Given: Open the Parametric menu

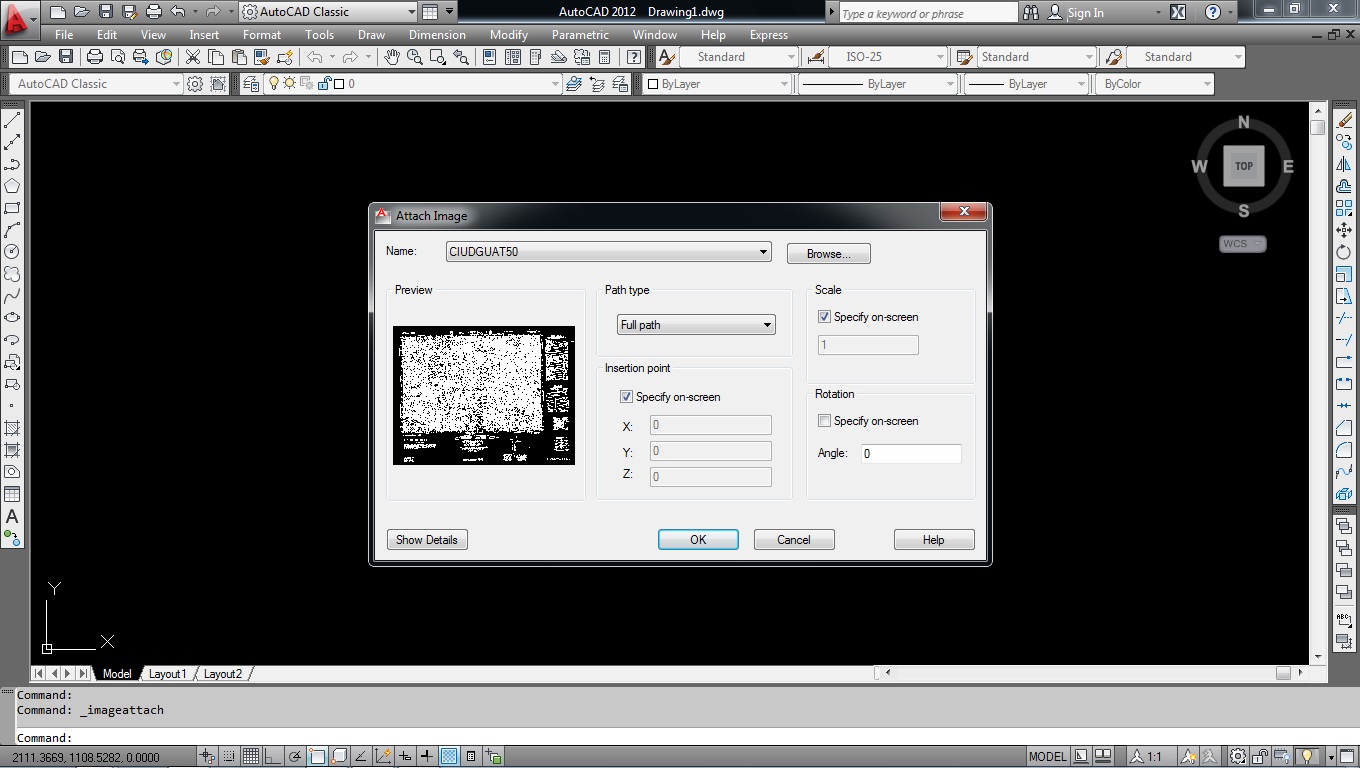Looking at the screenshot, I should (x=580, y=34).
